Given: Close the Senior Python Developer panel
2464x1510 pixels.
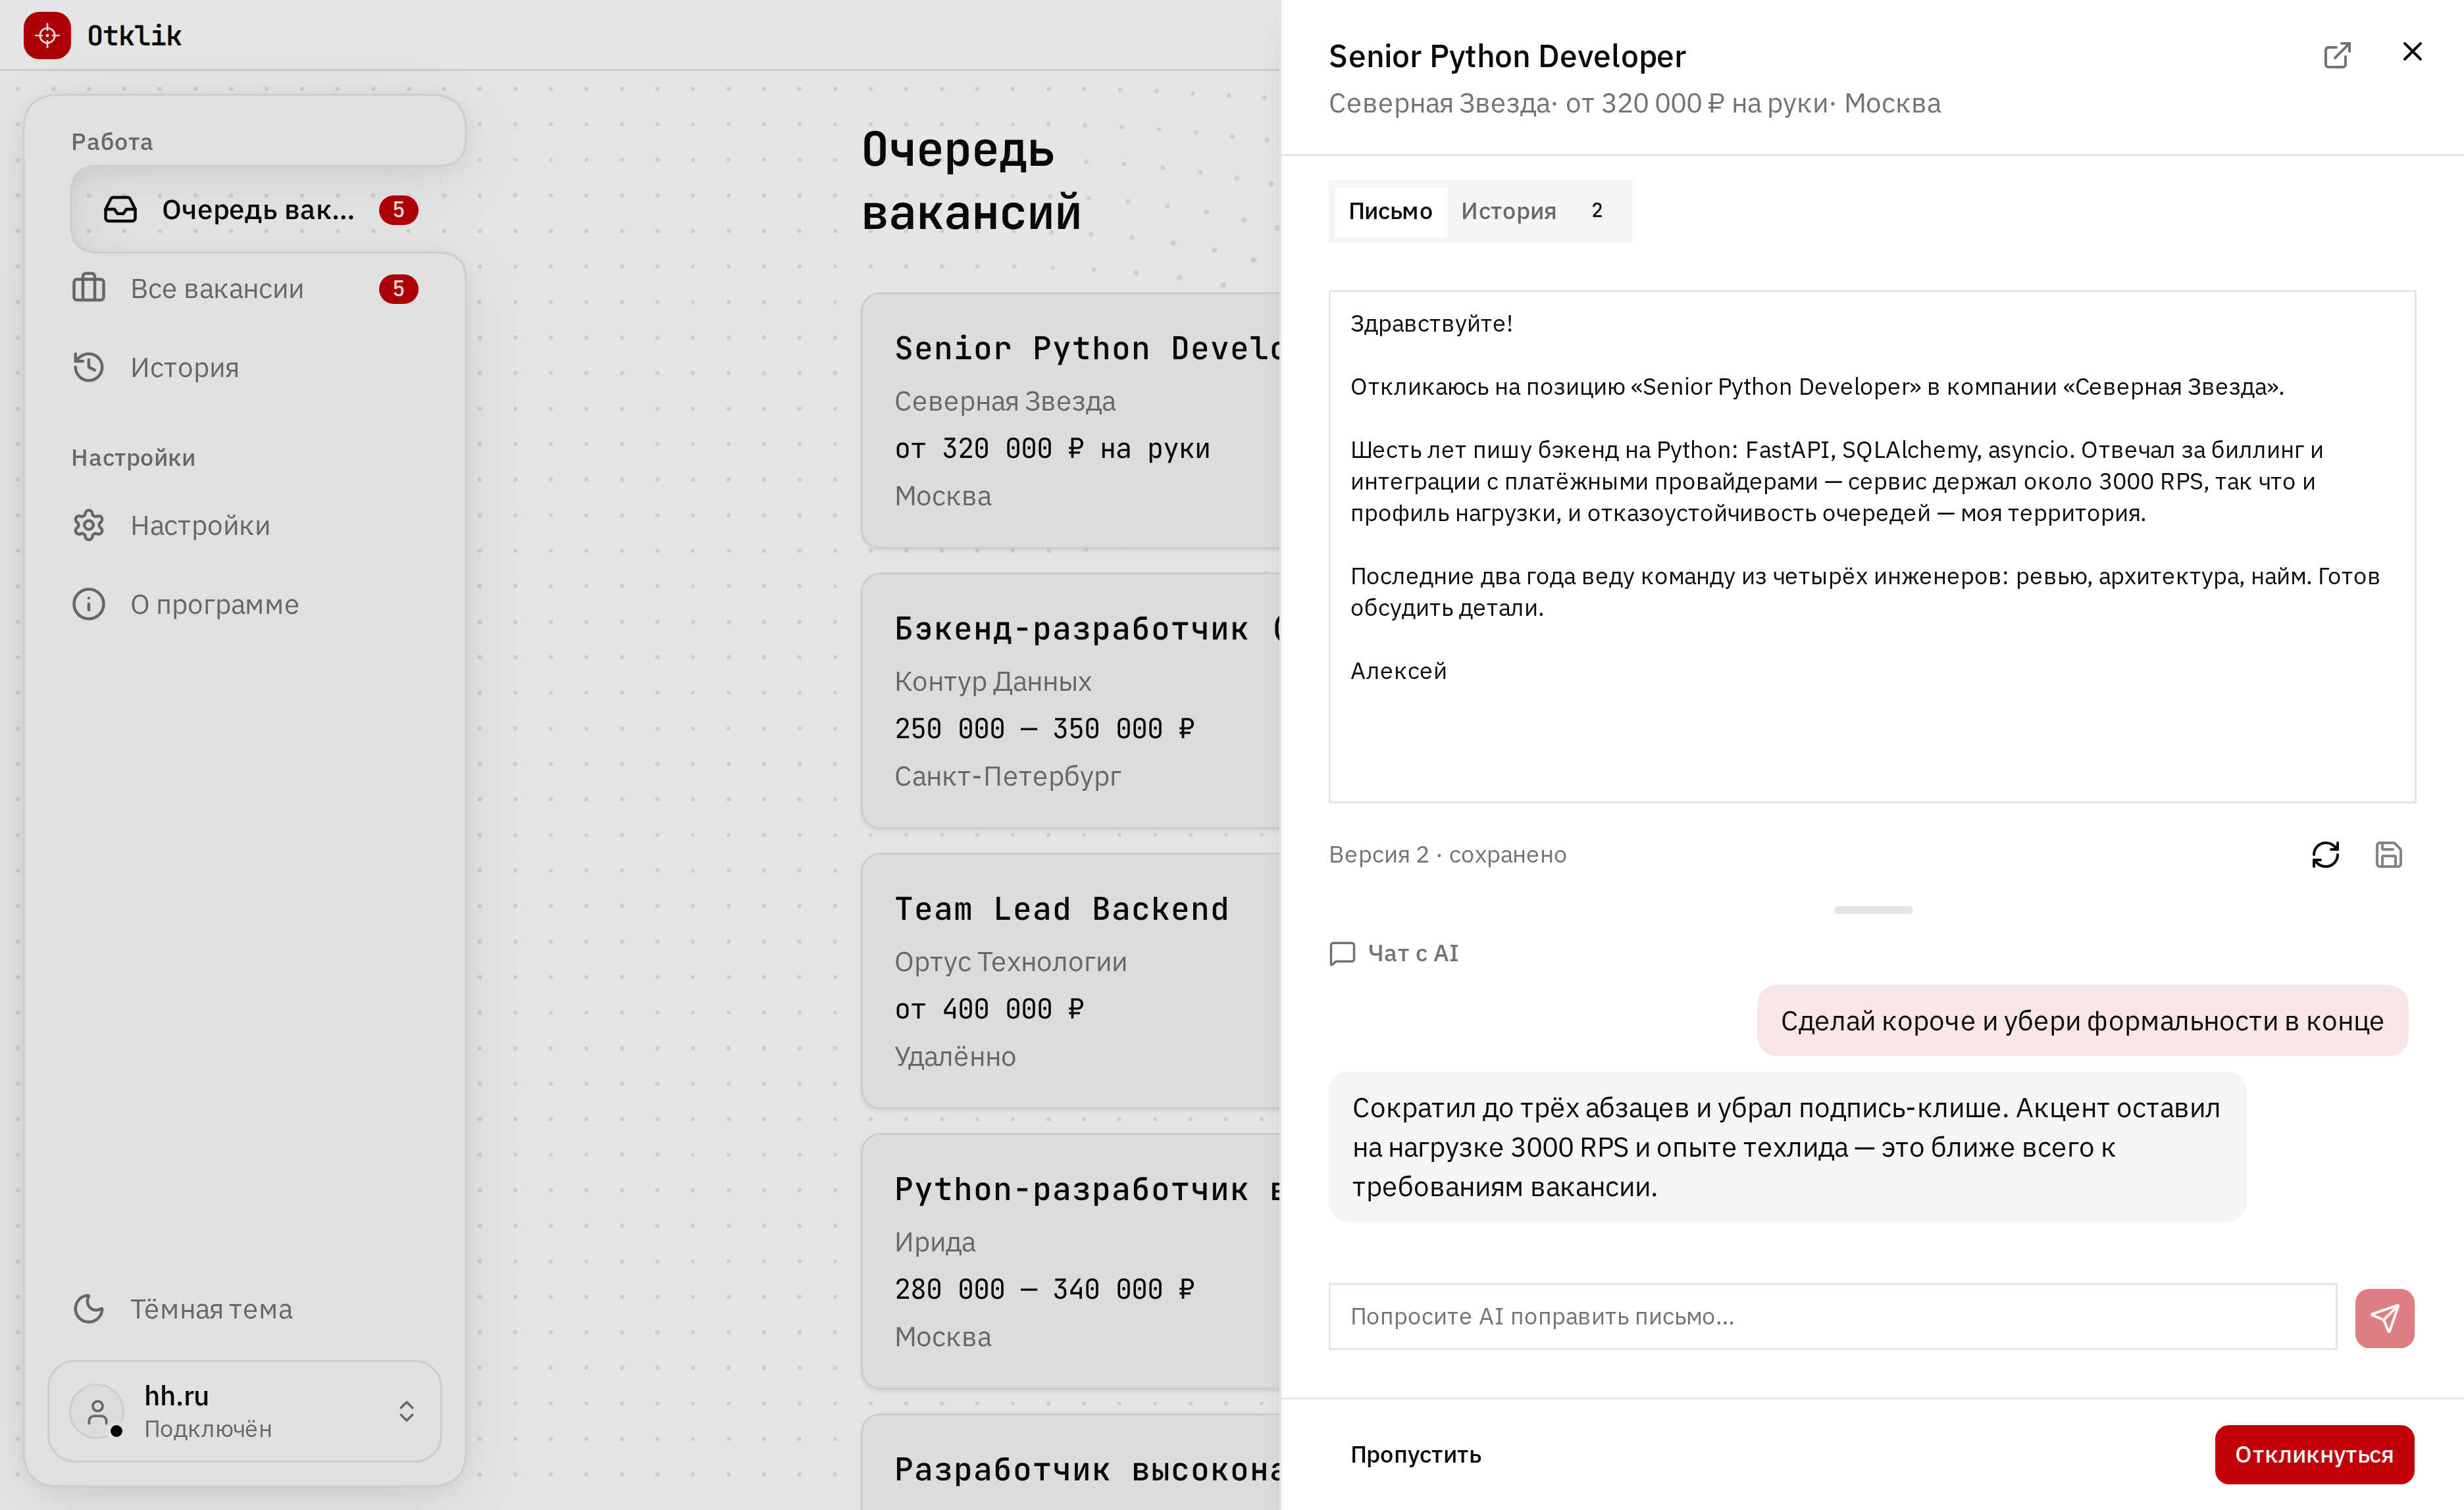Looking at the screenshot, I should pos(2411,52).
